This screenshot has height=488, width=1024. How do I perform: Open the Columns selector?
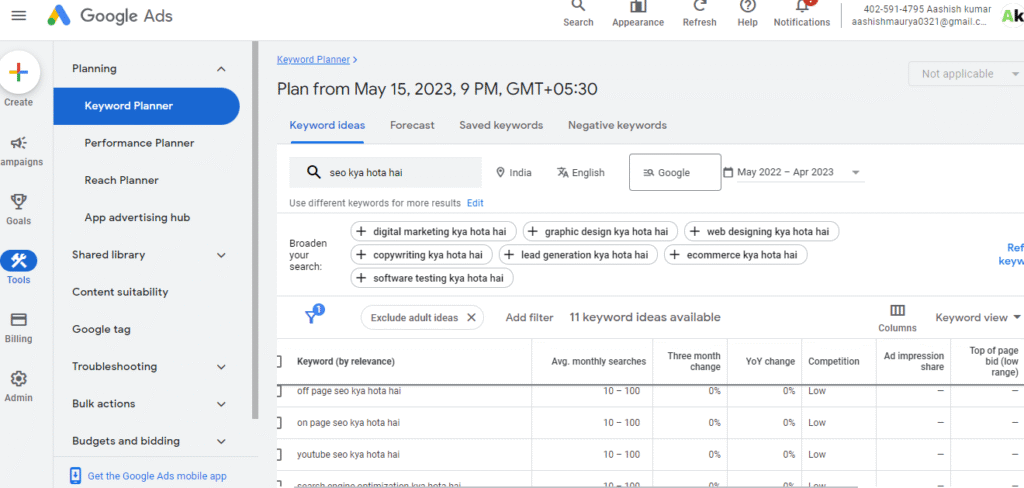point(897,317)
